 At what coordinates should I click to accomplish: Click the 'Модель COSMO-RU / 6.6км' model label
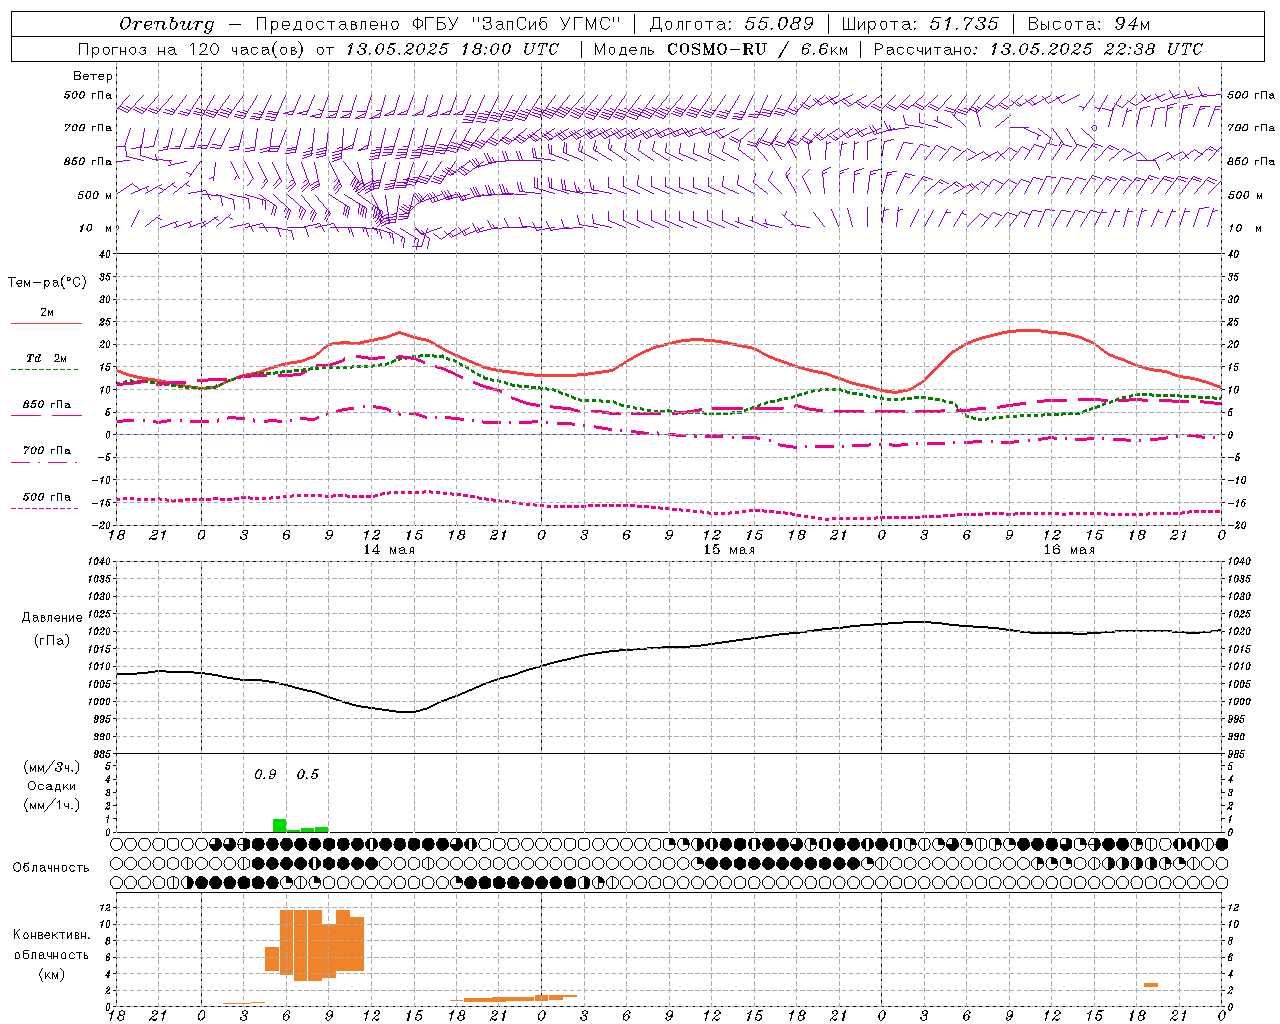click(x=720, y=49)
